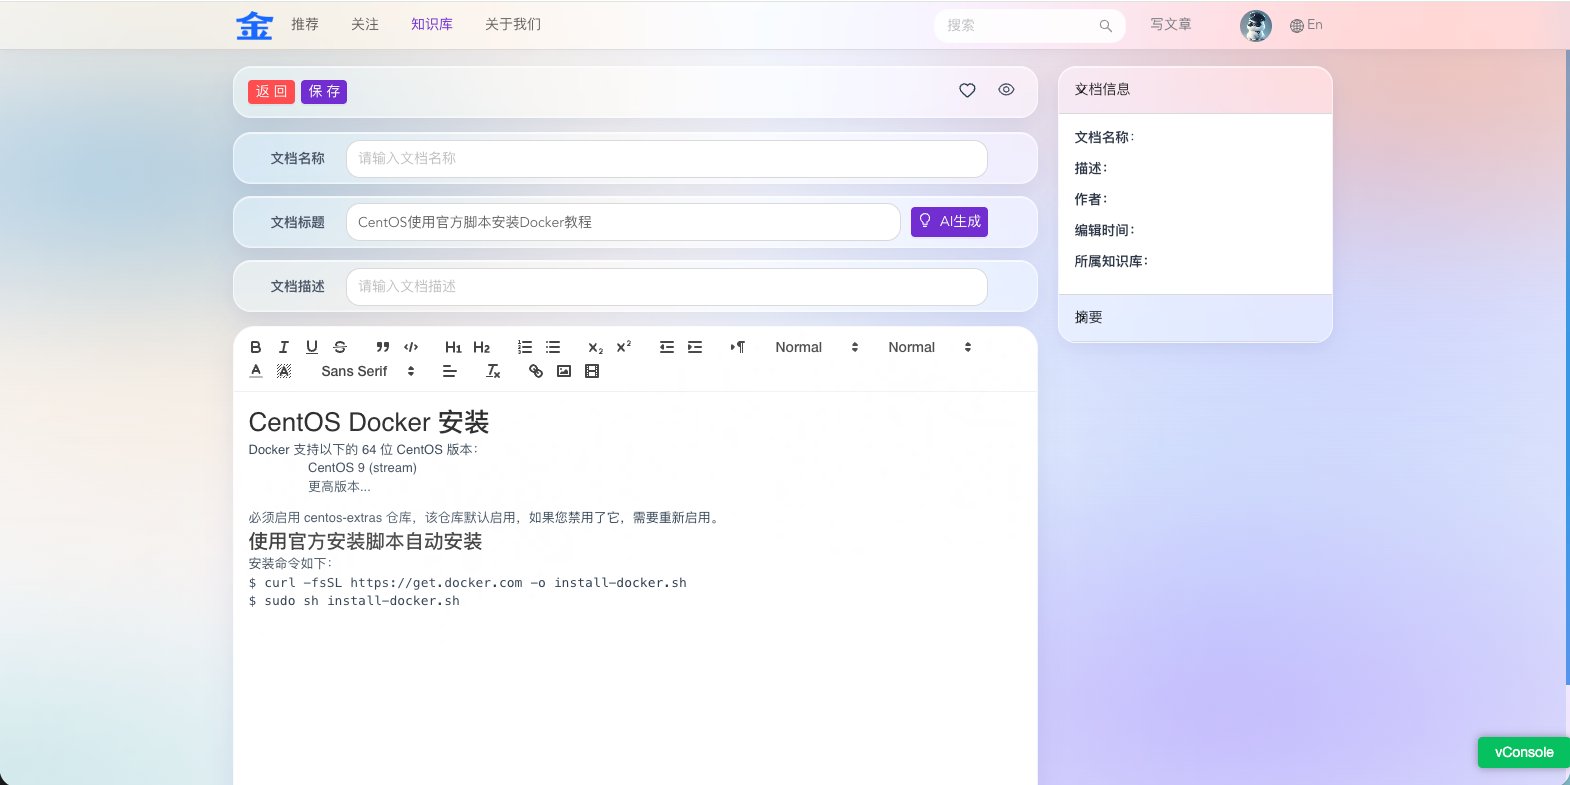
Task: Insert a hyperlink using the link icon
Action: [536, 371]
